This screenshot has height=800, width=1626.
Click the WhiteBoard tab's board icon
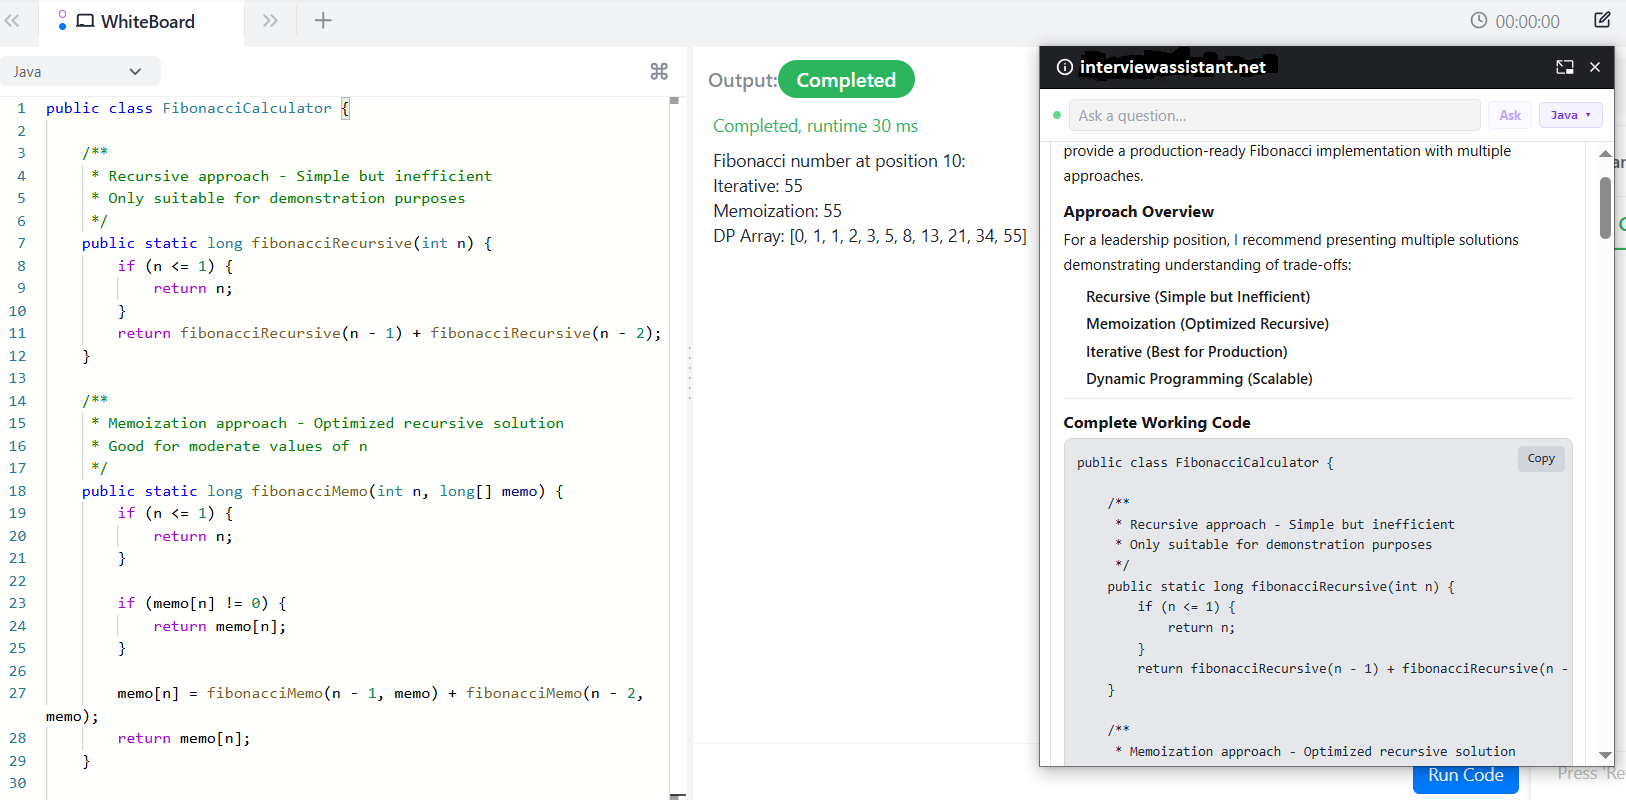[86, 21]
